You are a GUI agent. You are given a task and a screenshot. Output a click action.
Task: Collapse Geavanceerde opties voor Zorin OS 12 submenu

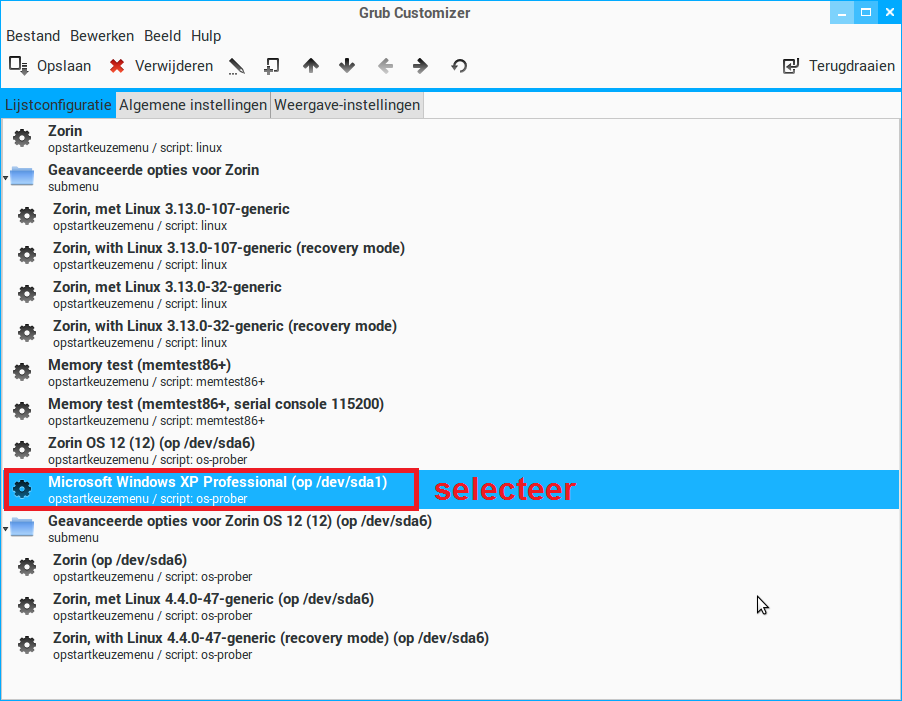[5, 528]
